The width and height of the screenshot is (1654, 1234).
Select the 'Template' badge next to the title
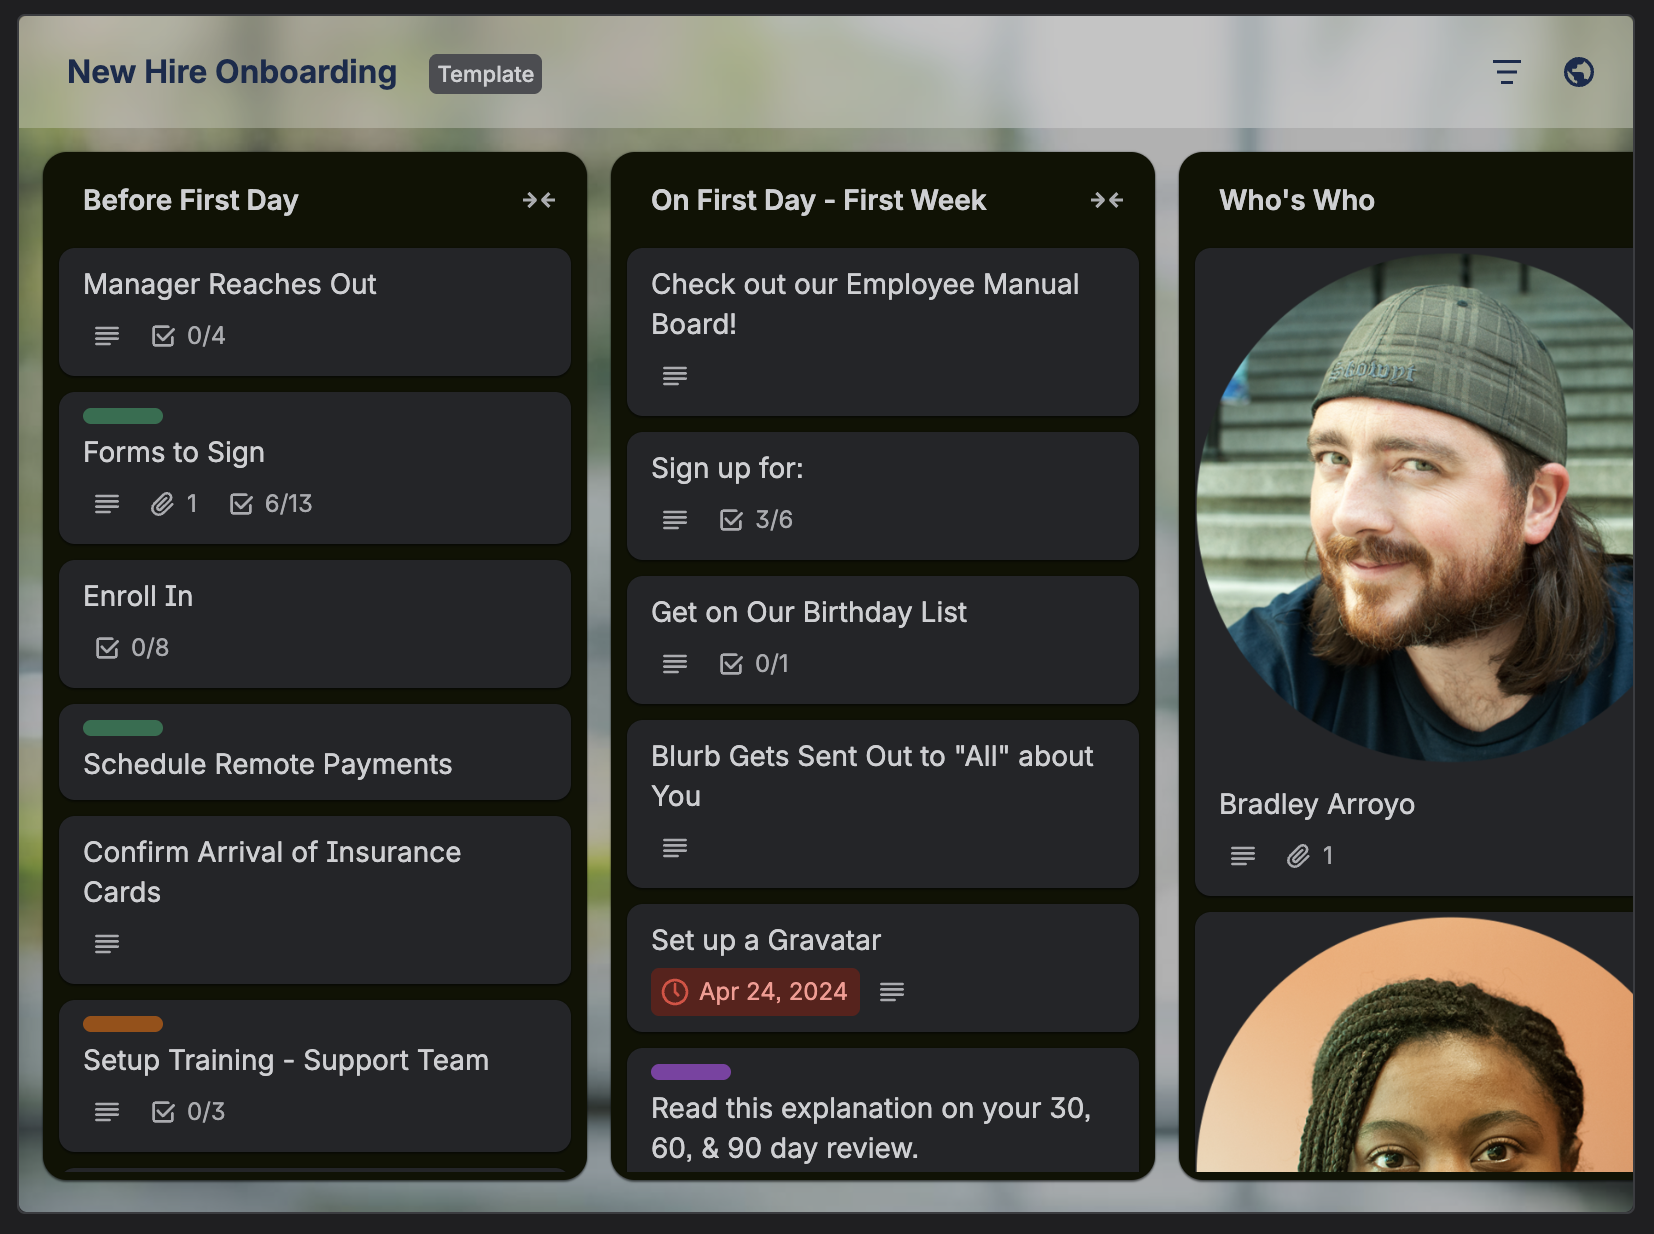(x=485, y=73)
